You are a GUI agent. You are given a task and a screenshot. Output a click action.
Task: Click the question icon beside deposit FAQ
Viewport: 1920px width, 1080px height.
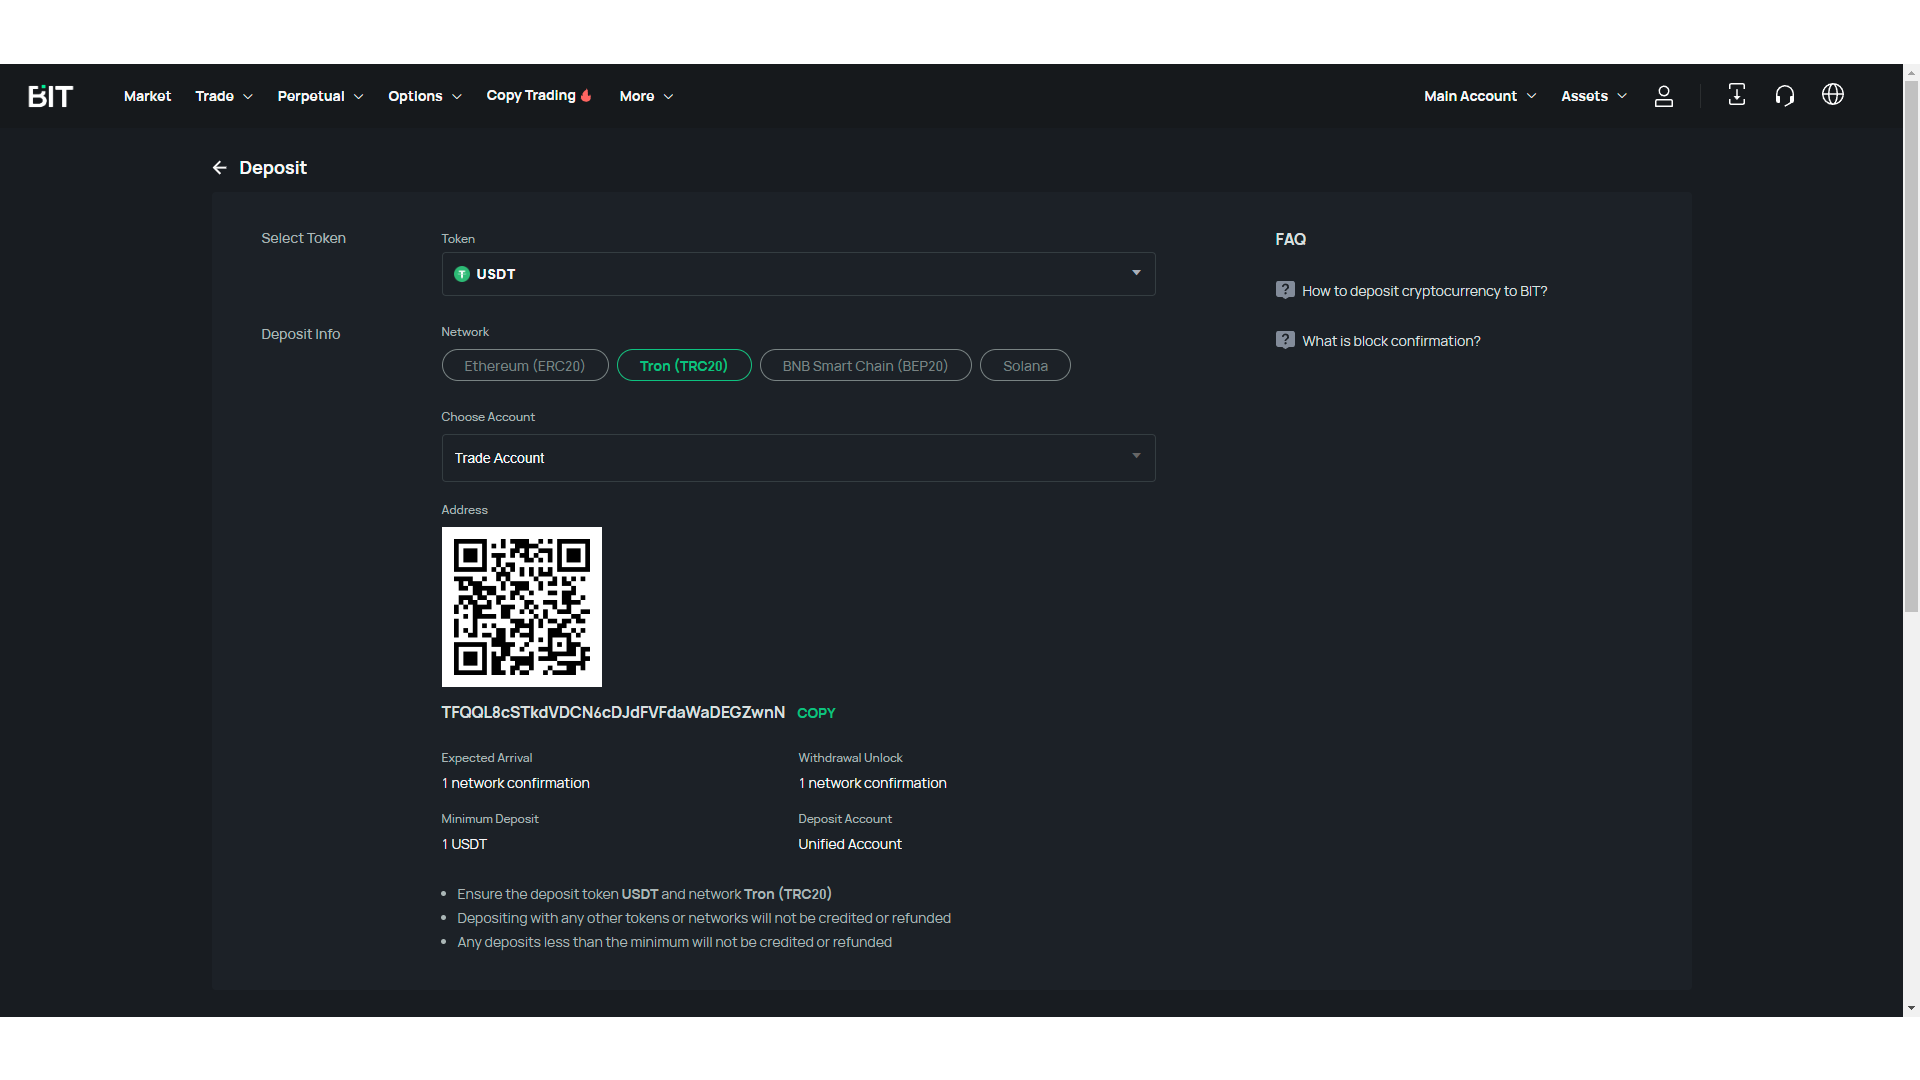coord(1285,290)
